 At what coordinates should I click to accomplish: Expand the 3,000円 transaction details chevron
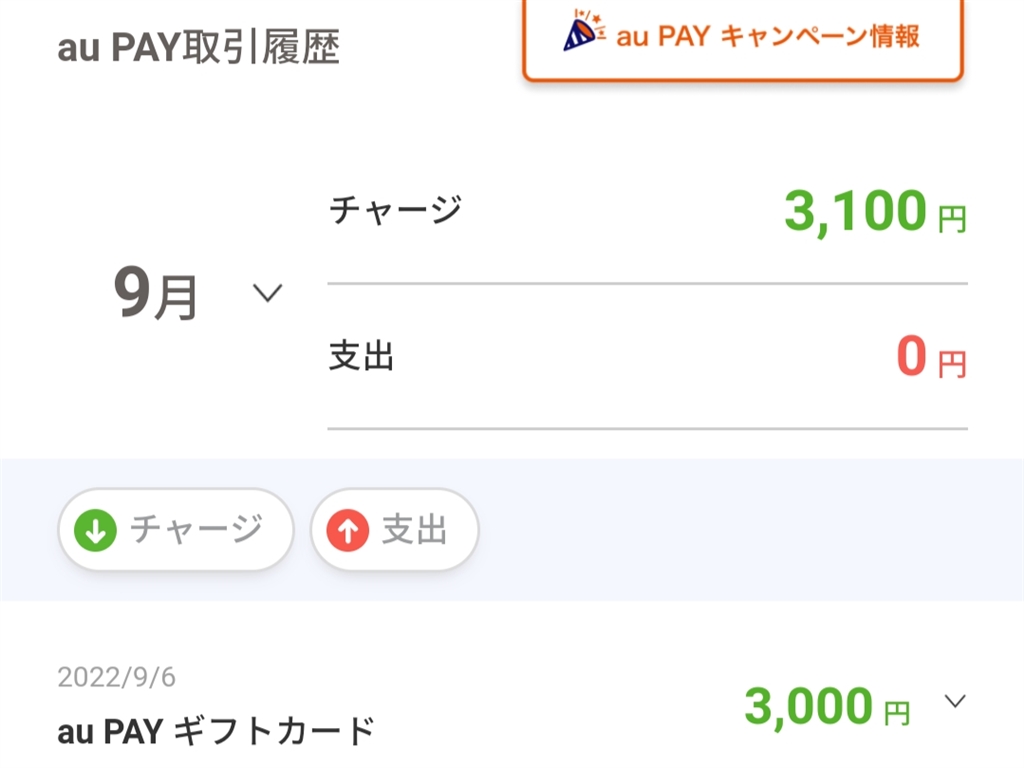coord(956,701)
